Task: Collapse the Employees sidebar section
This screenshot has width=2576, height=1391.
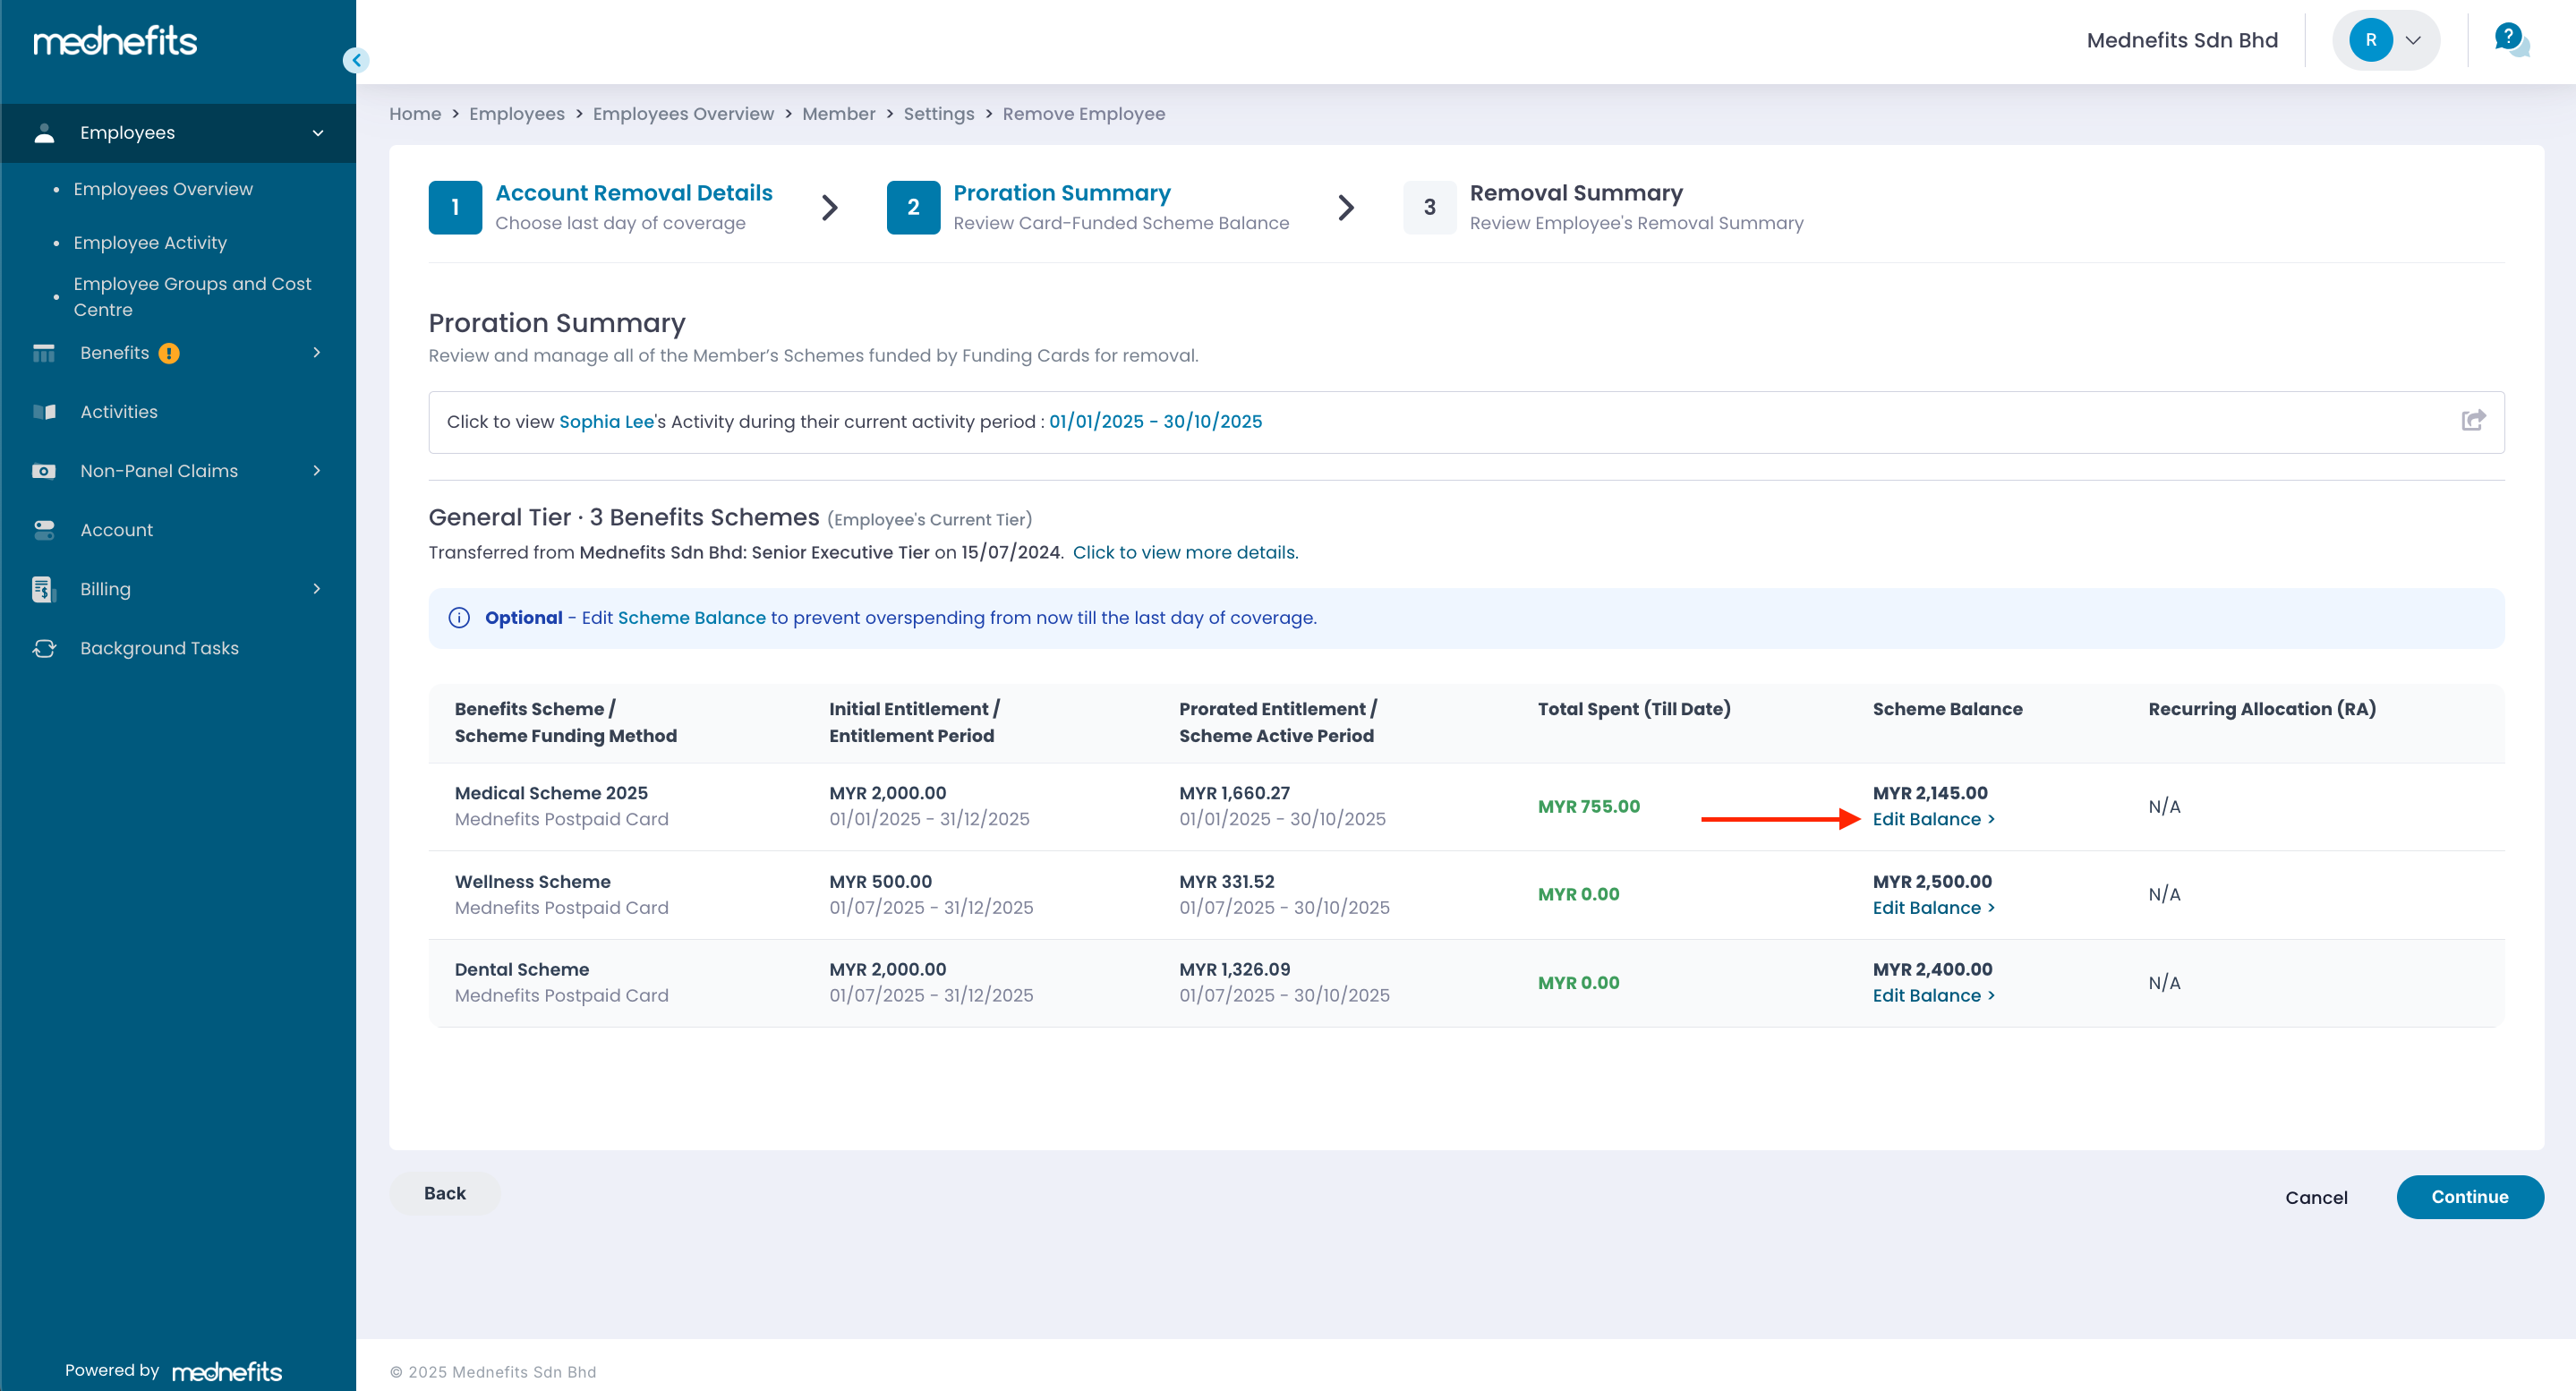Action: (x=317, y=133)
